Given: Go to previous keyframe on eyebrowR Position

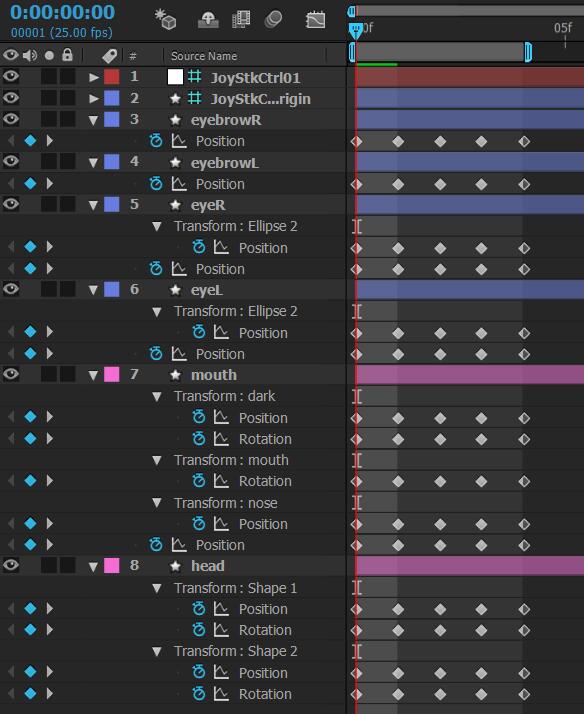Looking at the screenshot, I should (x=11, y=141).
